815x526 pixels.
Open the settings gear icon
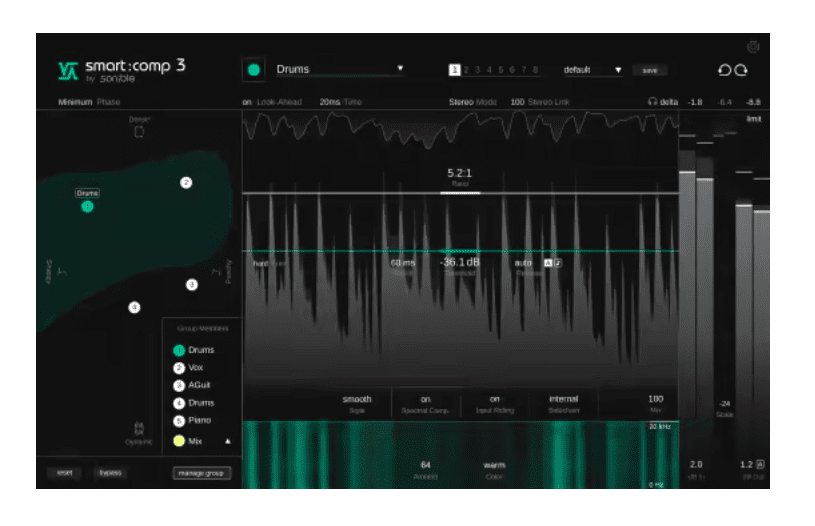click(753, 47)
